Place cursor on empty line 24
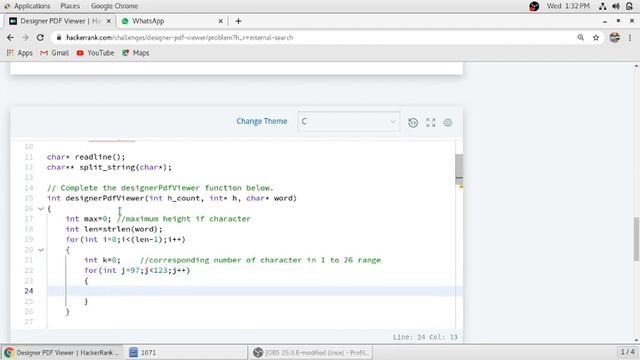The width and height of the screenshot is (640, 360). point(255,291)
